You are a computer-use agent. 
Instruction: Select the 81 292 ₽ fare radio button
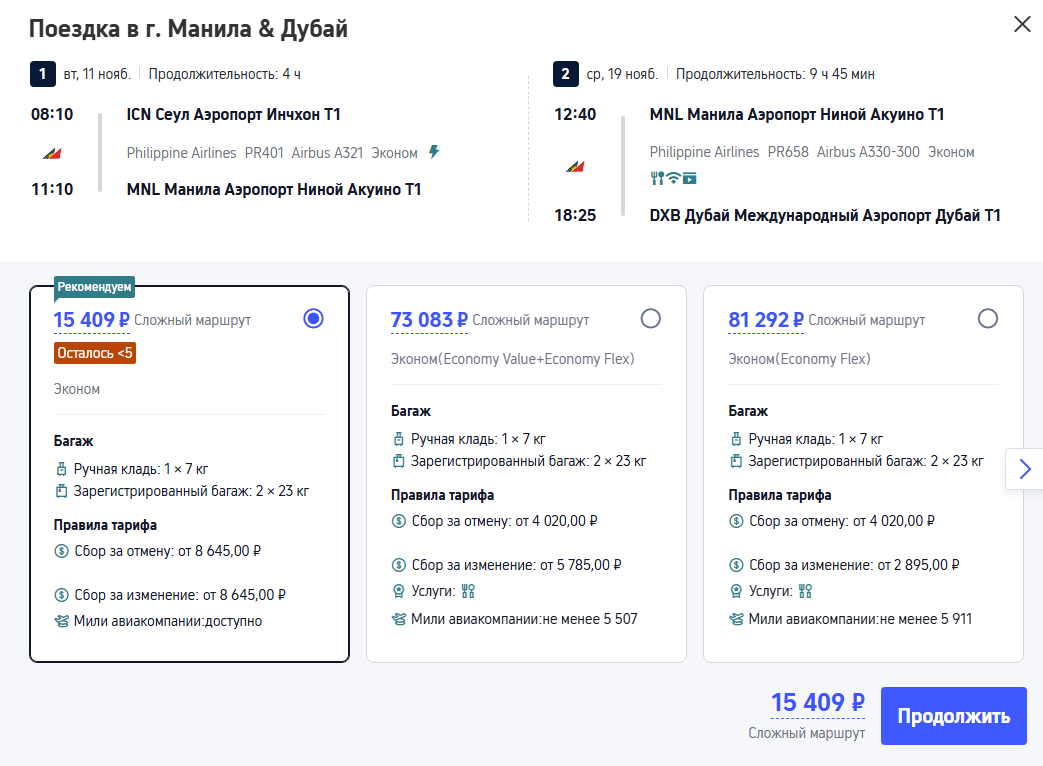tap(988, 319)
